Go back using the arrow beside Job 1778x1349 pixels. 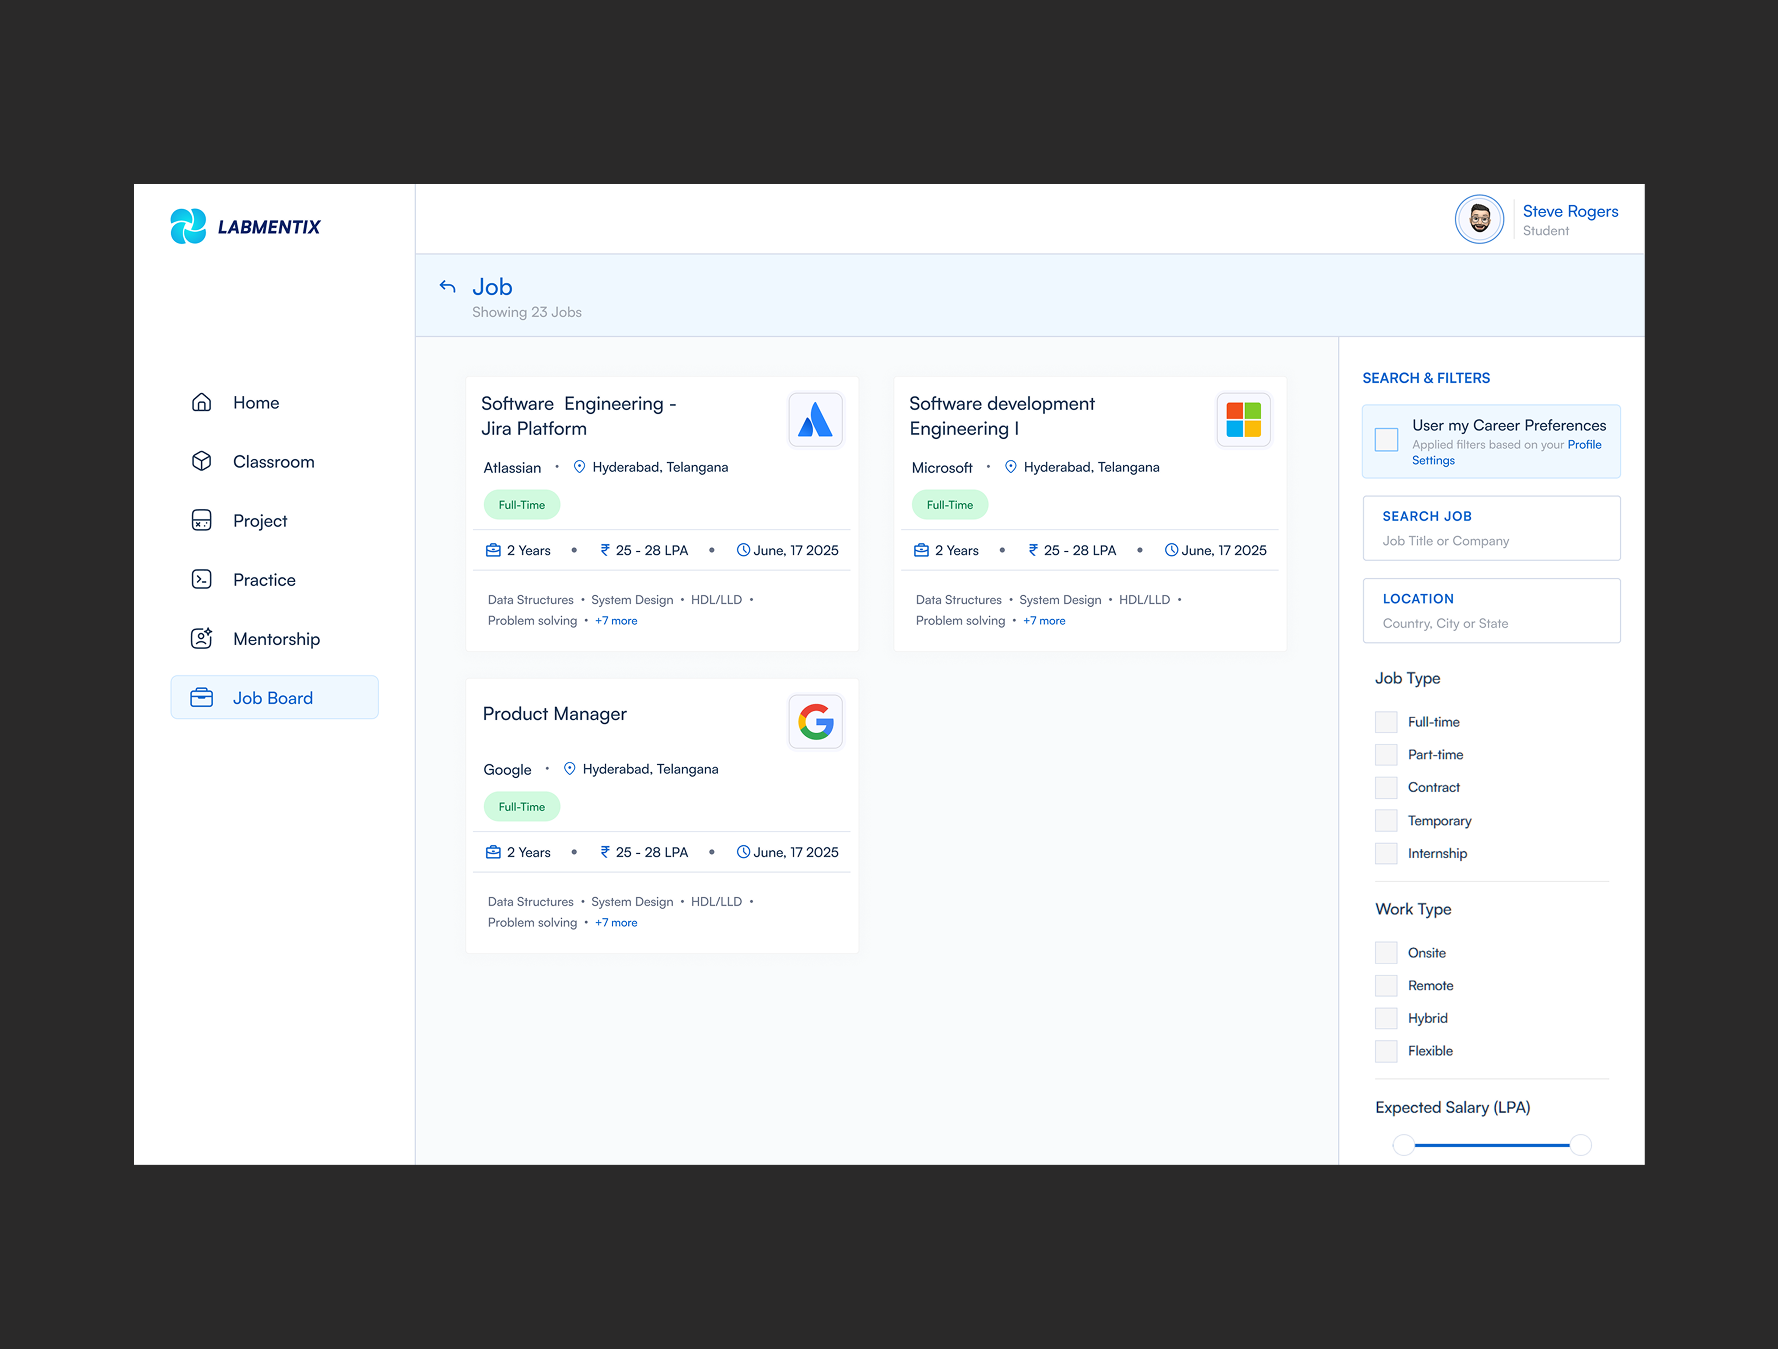(448, 287)
